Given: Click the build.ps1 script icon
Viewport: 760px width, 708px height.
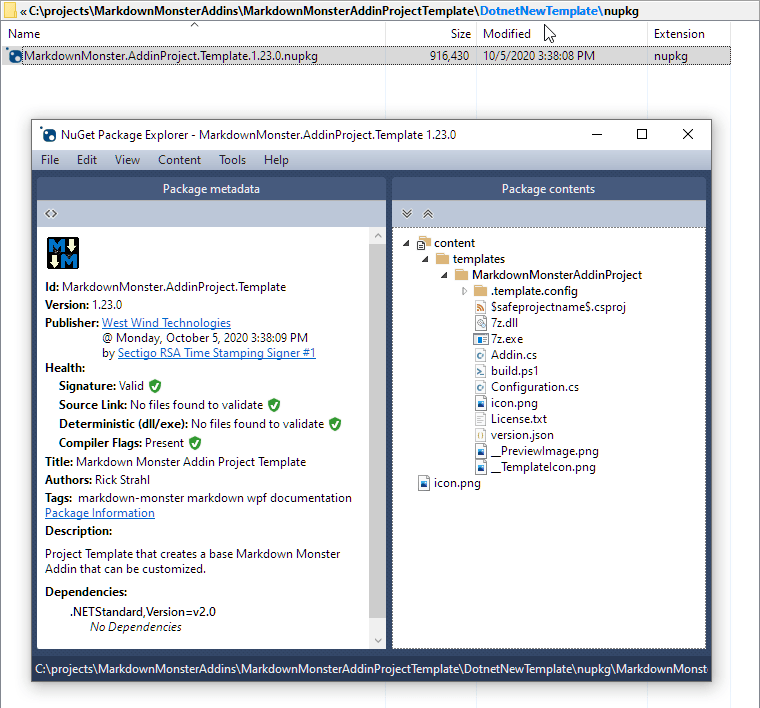Looking at the screenshot, I should click(x=480, y=371).
